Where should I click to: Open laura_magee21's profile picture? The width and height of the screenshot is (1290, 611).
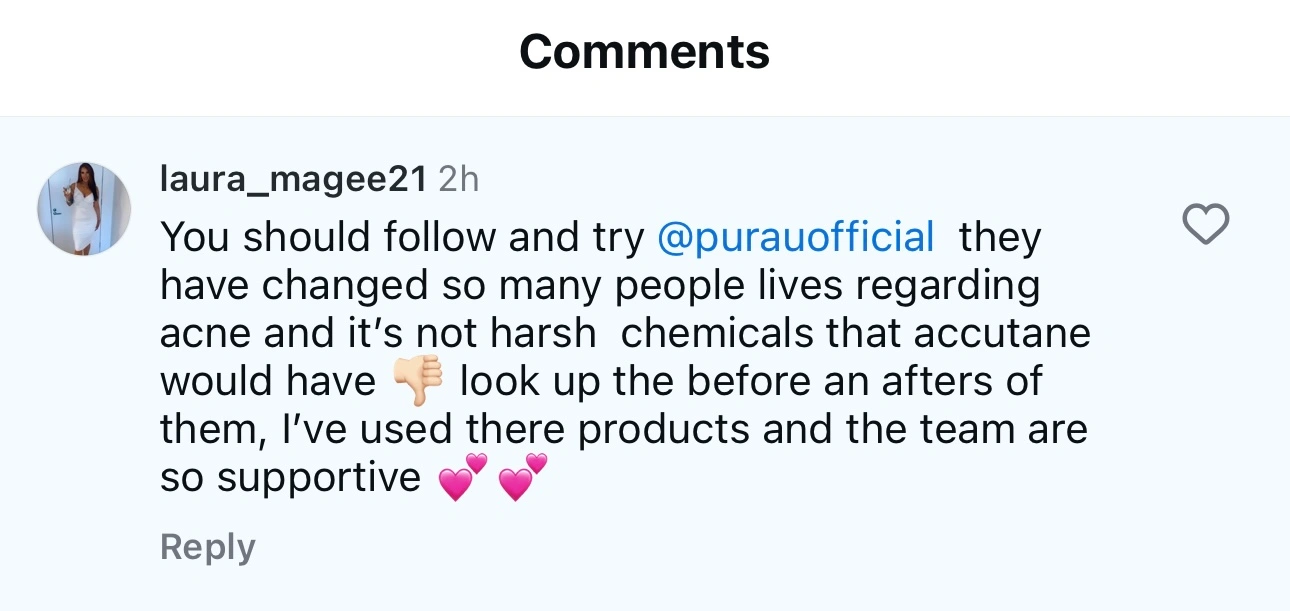point(84,209)
